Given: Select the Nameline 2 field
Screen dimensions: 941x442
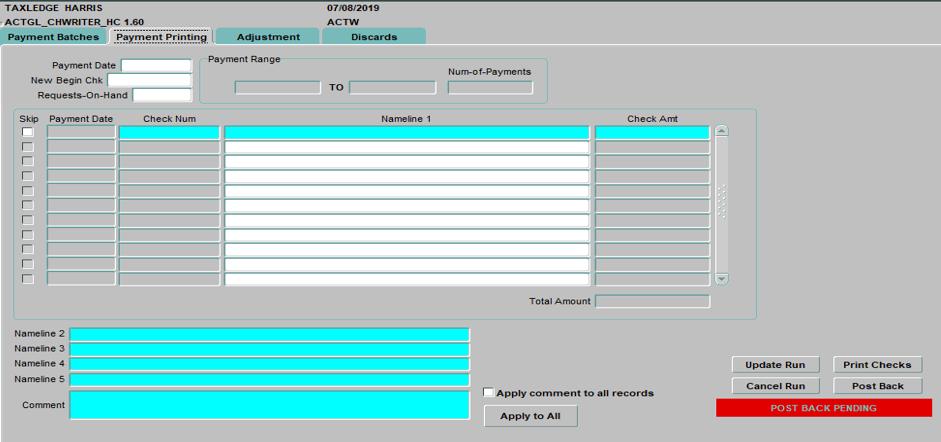Looking at the screenshot, I should click(269, 334).
